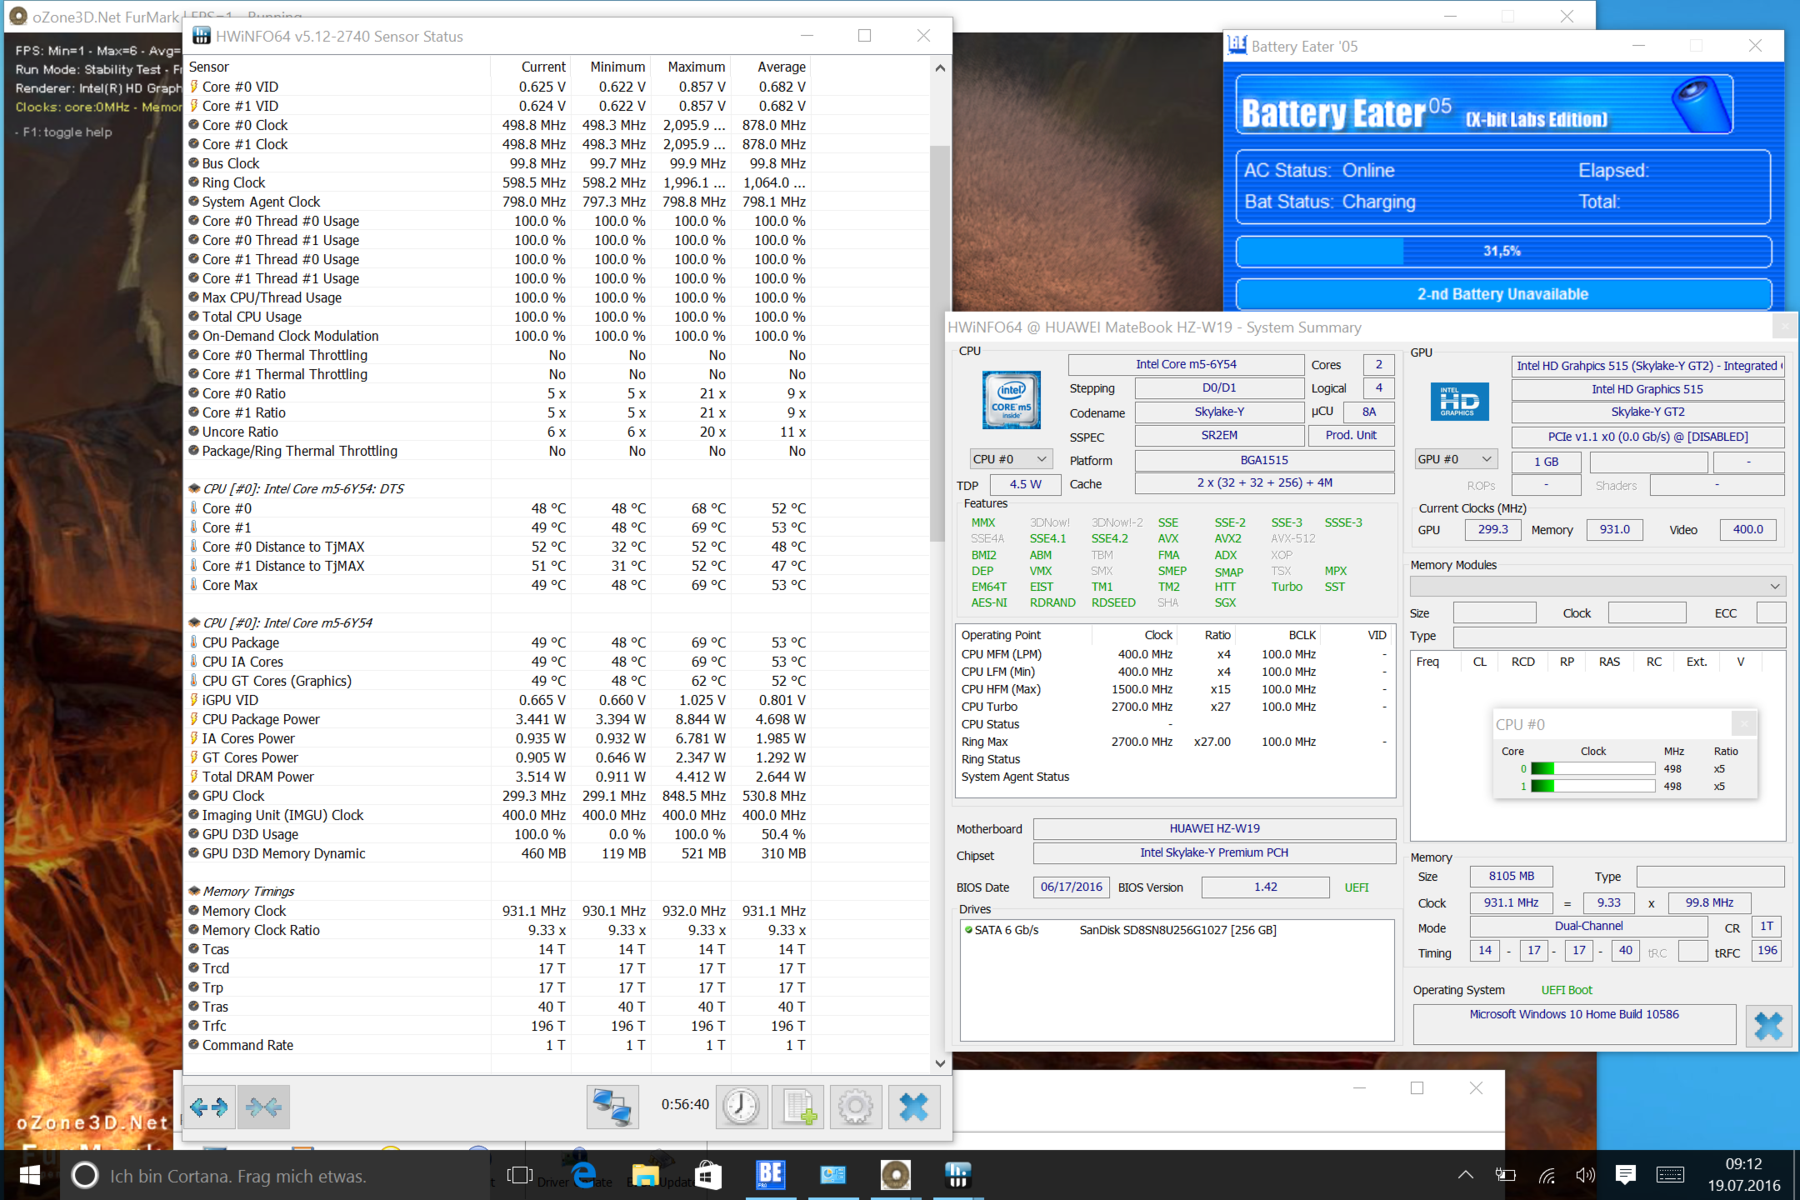Screen dimensions: 1800x1200
Task: Open the Action Center notification icon
Action: (1626, 1175)
